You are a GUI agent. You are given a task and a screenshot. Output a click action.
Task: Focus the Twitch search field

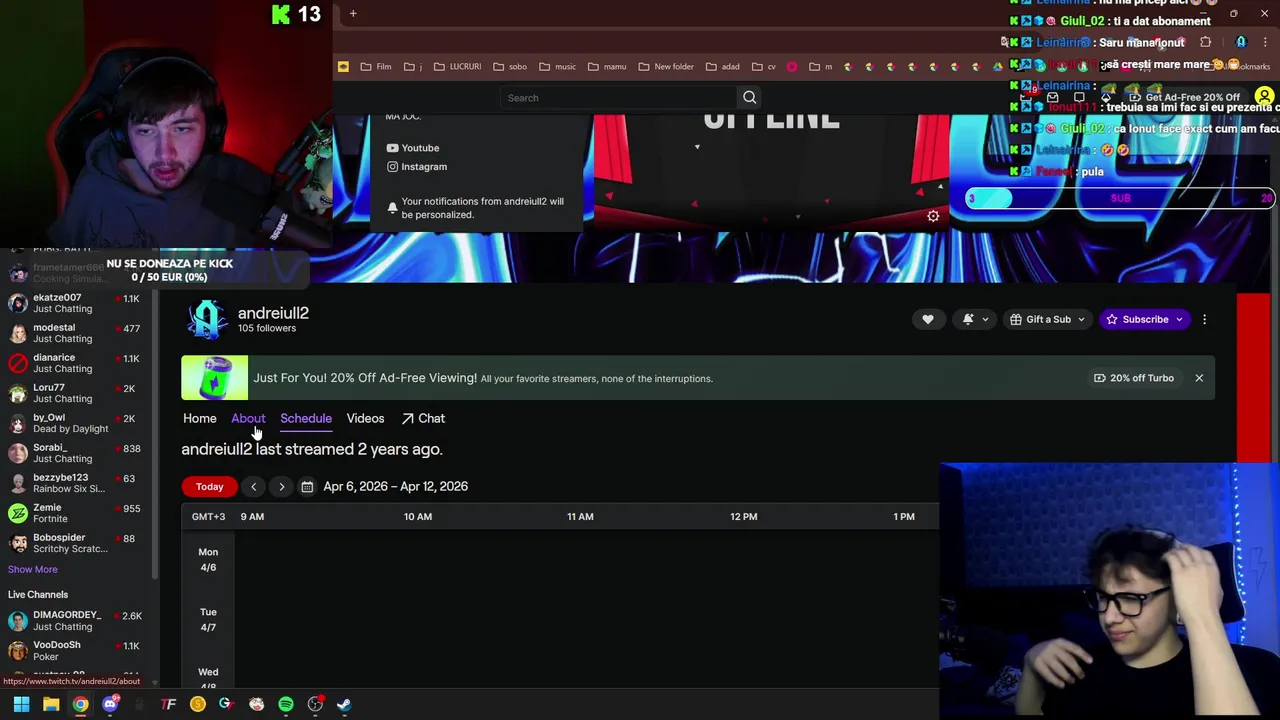(619, 97)
